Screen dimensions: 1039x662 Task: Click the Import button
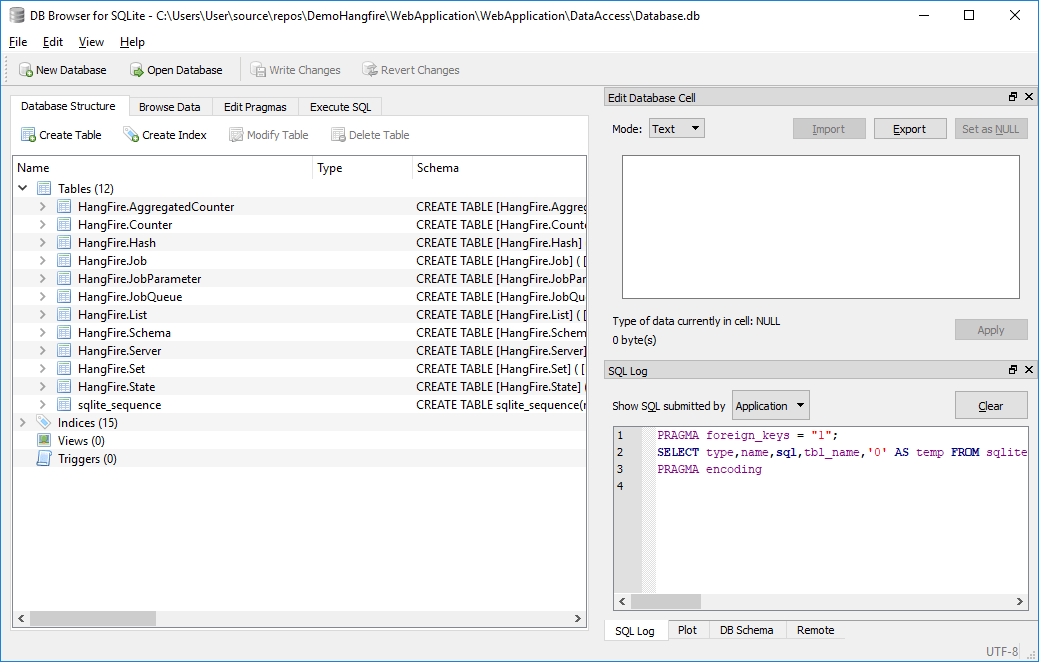pos(829,129)
